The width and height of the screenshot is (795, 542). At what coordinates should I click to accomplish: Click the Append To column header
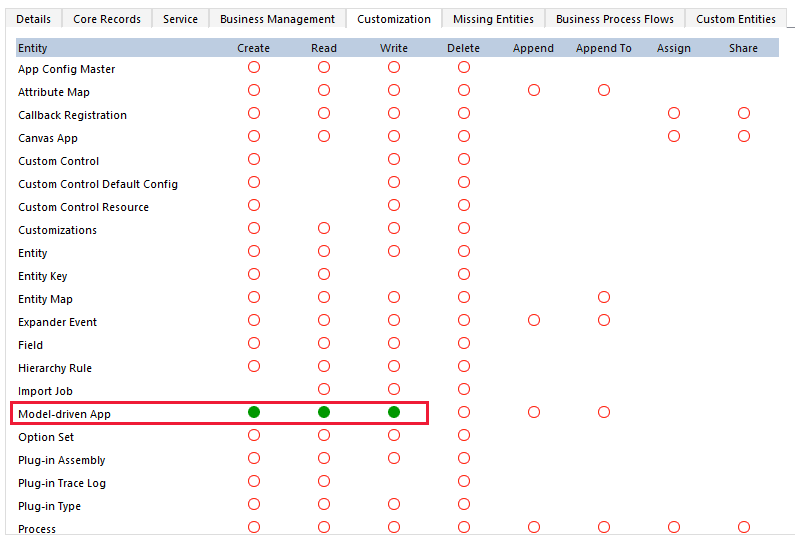click(604, 48)
